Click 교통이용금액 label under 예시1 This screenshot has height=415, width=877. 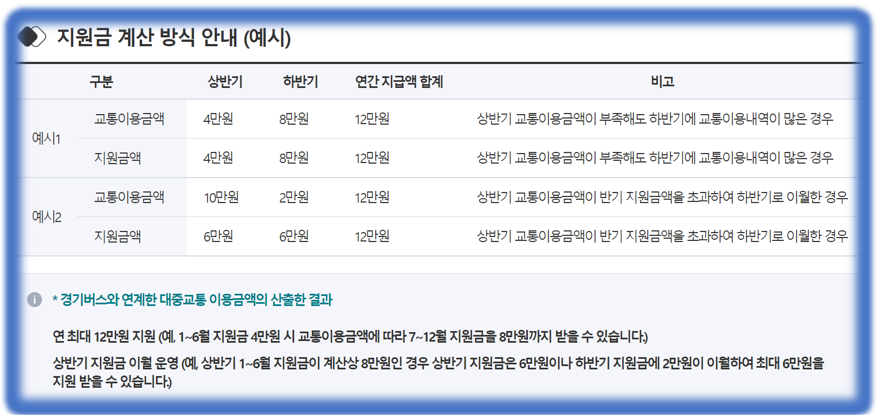point(129,119)
